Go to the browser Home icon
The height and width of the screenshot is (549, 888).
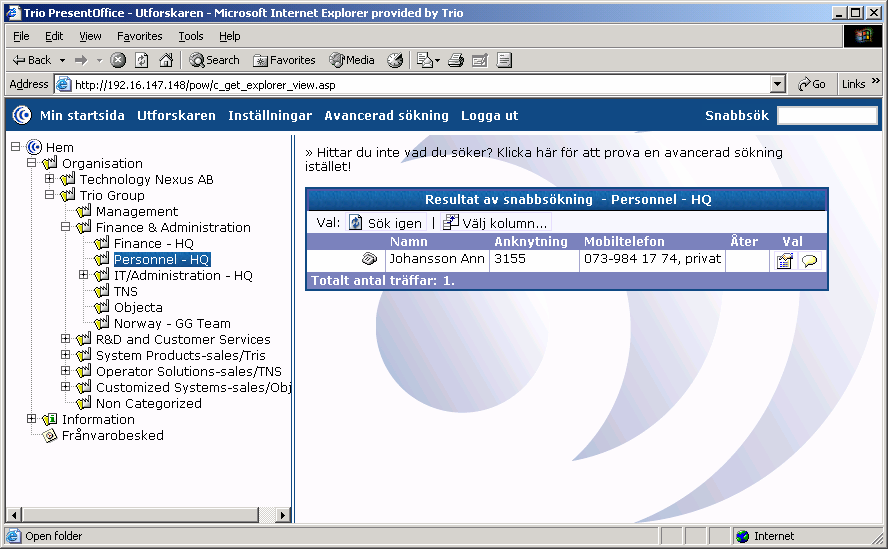(166, 60)
